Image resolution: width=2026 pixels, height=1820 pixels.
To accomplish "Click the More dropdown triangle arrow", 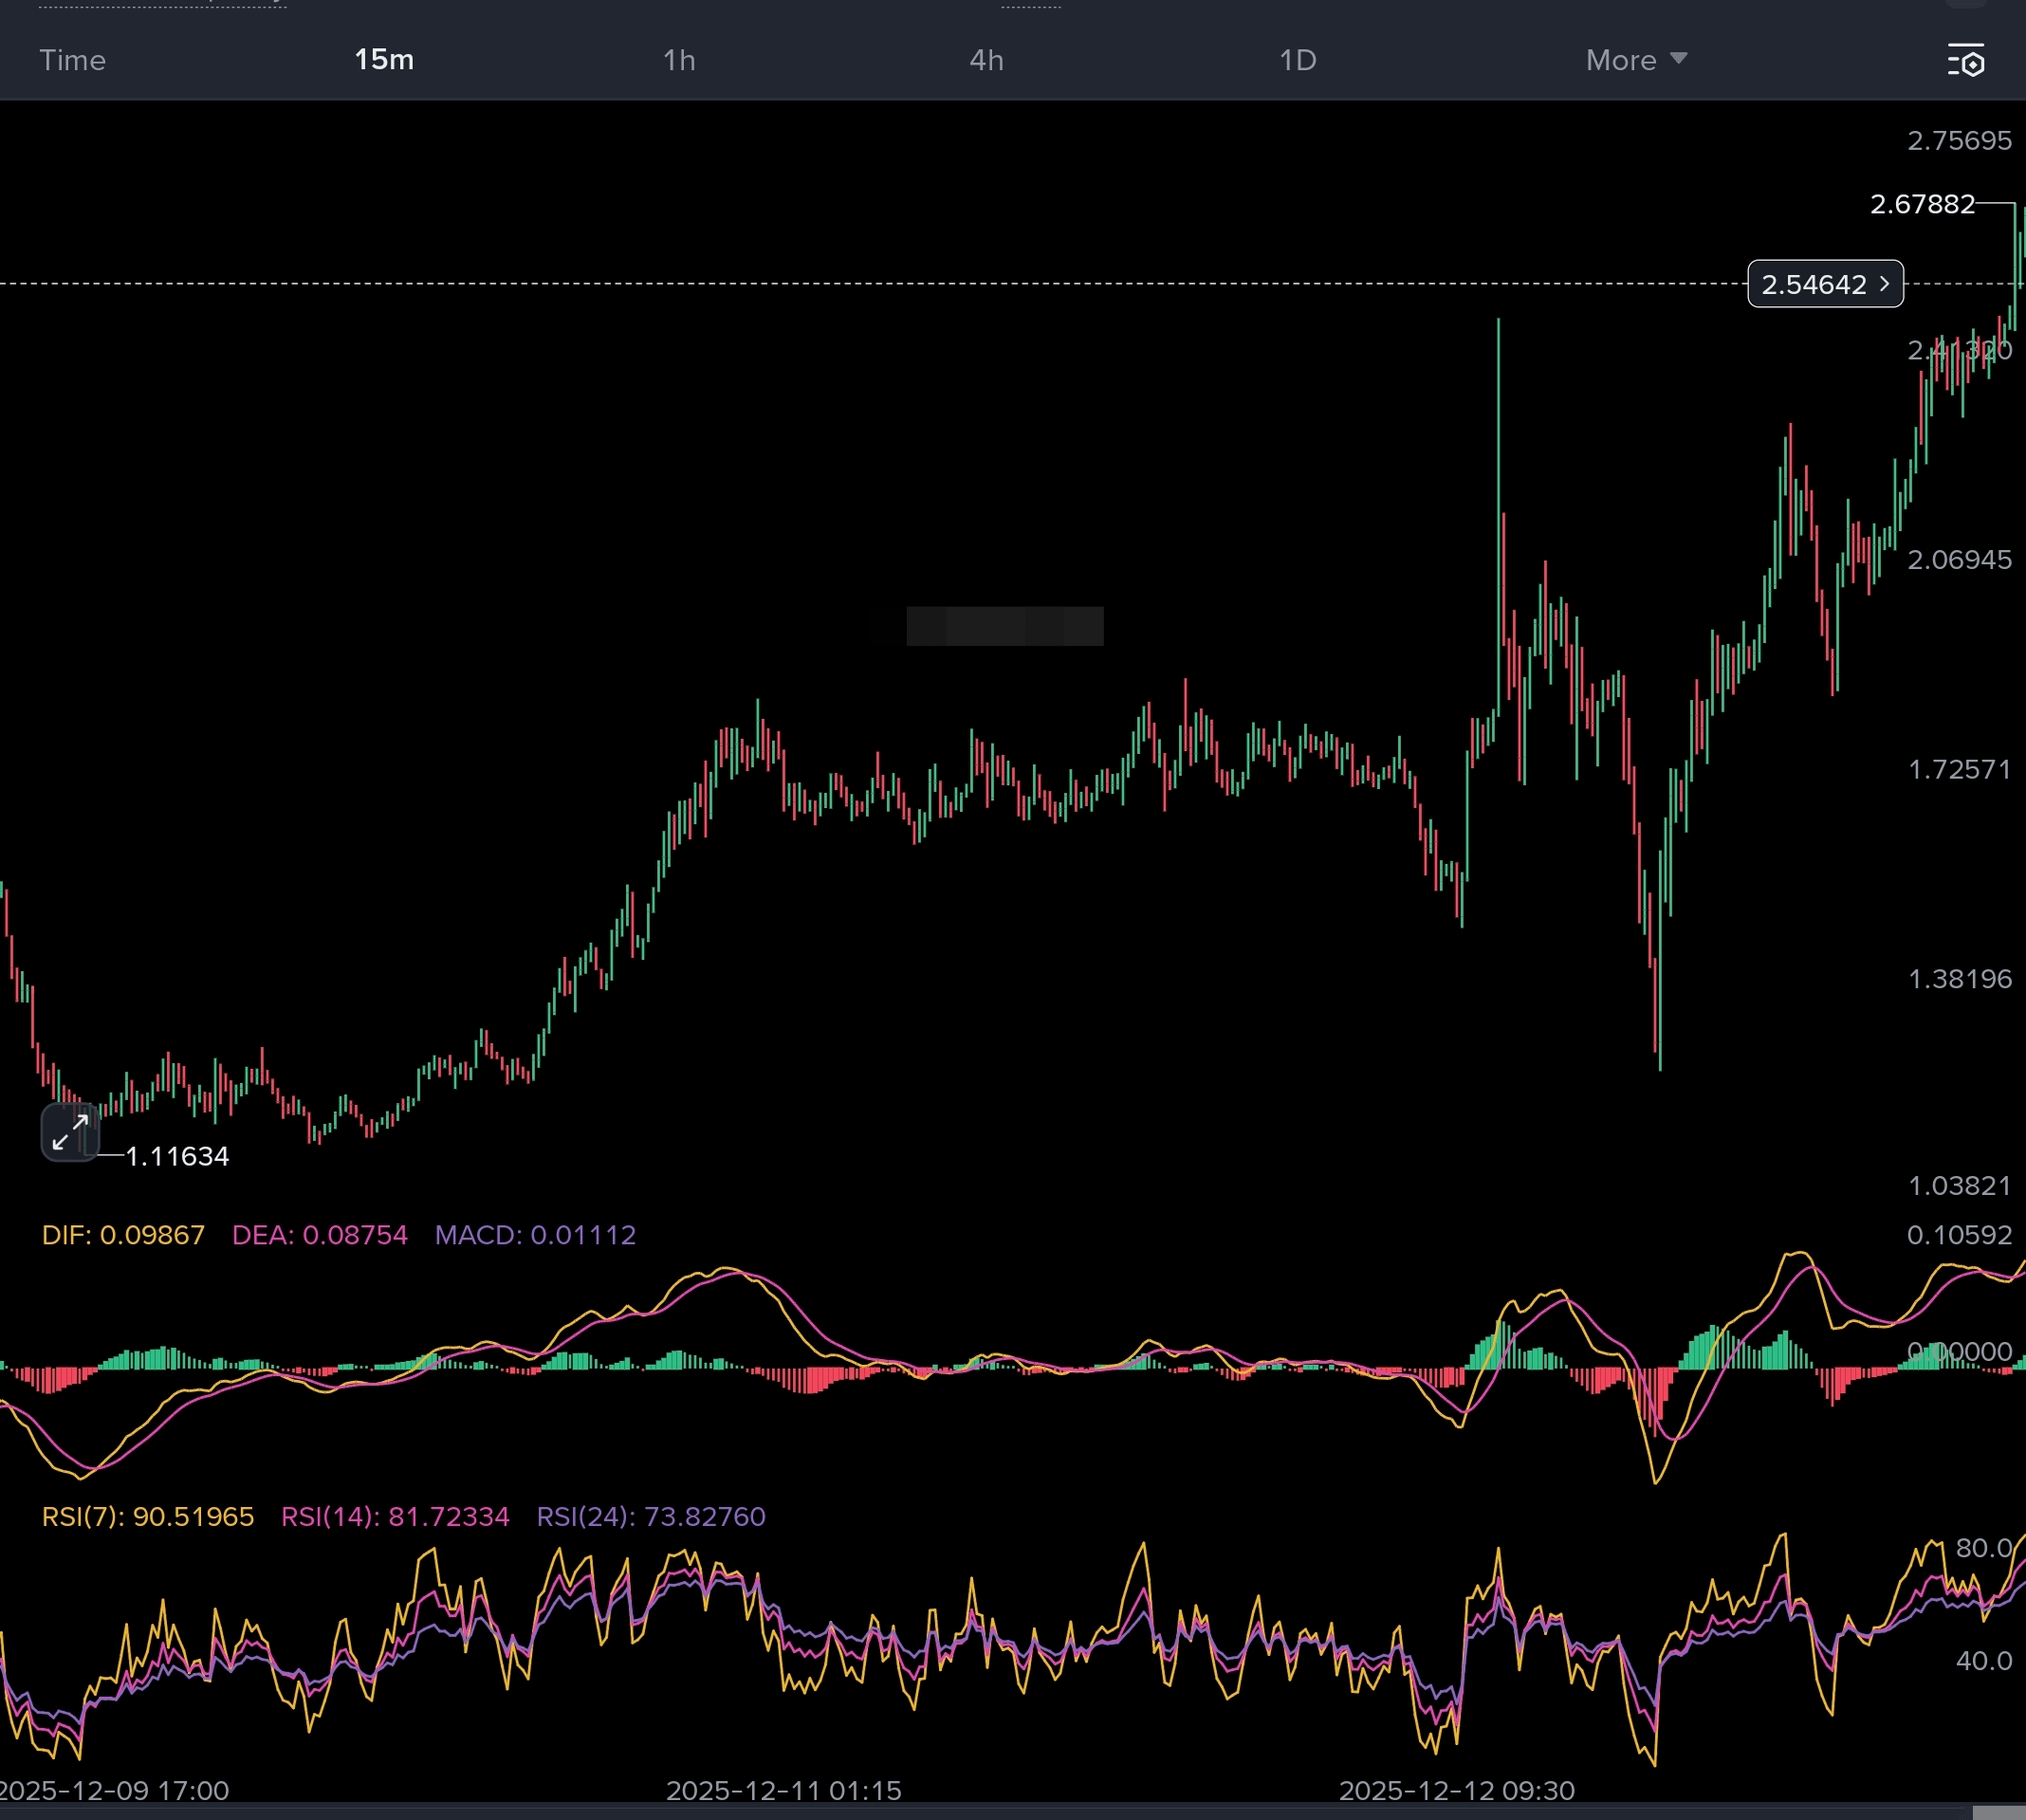I will pyautogui.click(x=1679, y=58).
